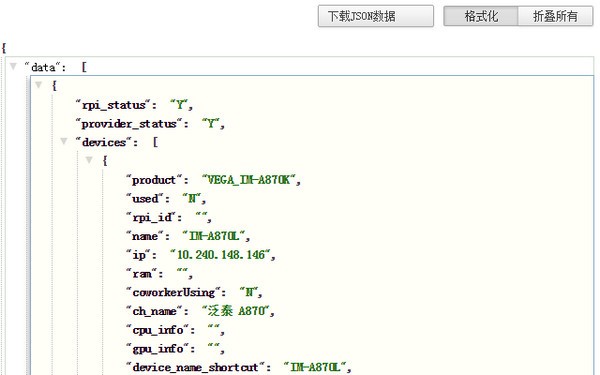Collapse the first device object triangle

(x=89, y=160)
